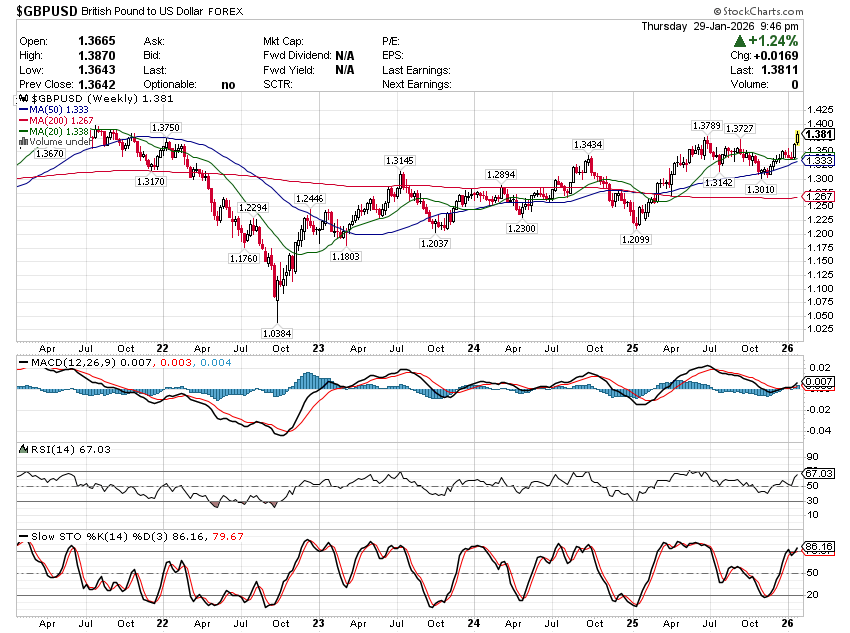The height and width of the screenshot is (633, 850).
Task: Click the volume bars icon in legend
Action: [x=24, y=142]
